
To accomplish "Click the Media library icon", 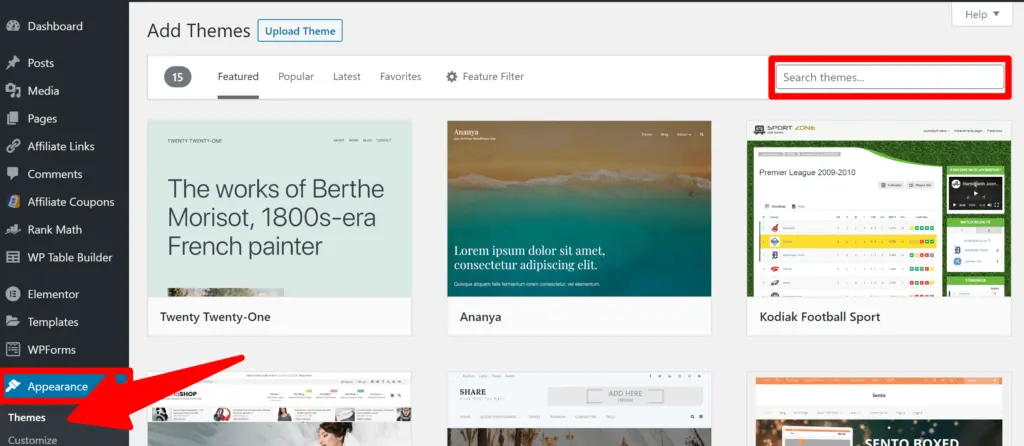I will tap(12, 91).
